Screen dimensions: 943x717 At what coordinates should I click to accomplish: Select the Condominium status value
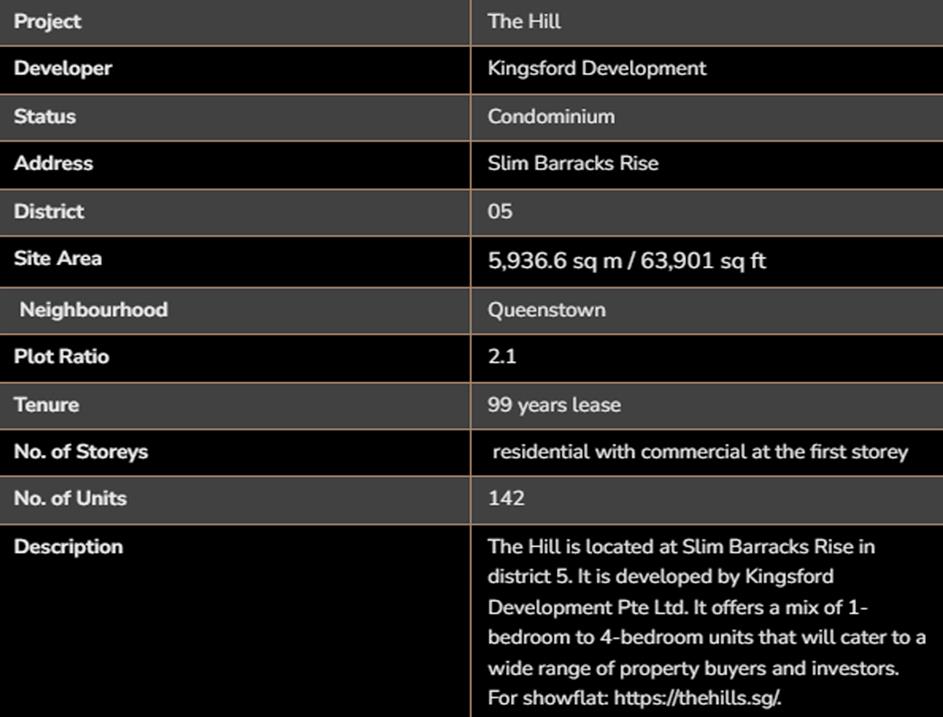(x=551, y=116)
